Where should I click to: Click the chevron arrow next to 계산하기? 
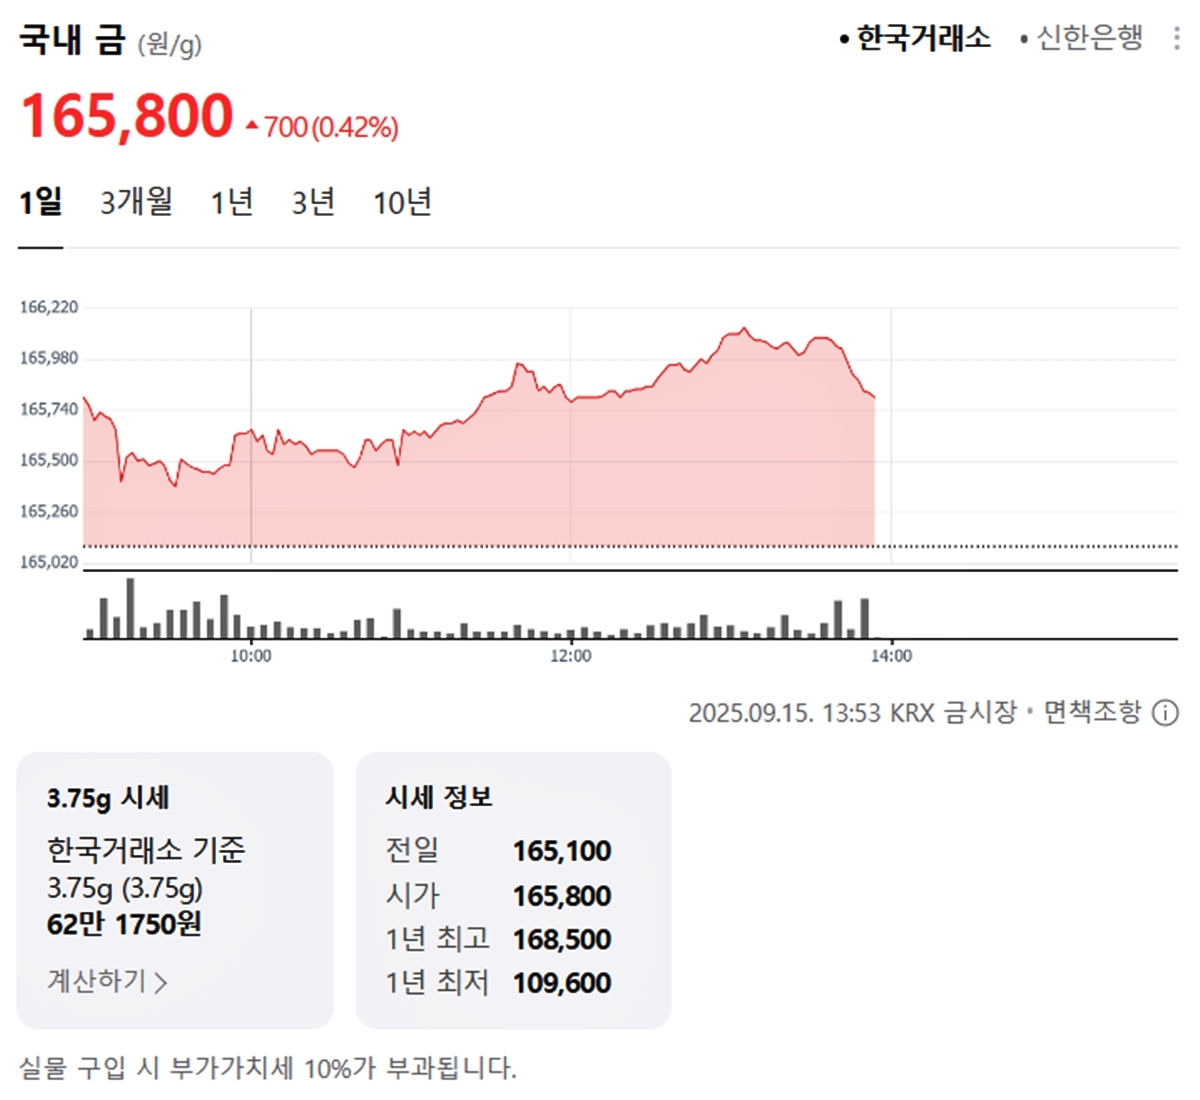coord(162,982)
